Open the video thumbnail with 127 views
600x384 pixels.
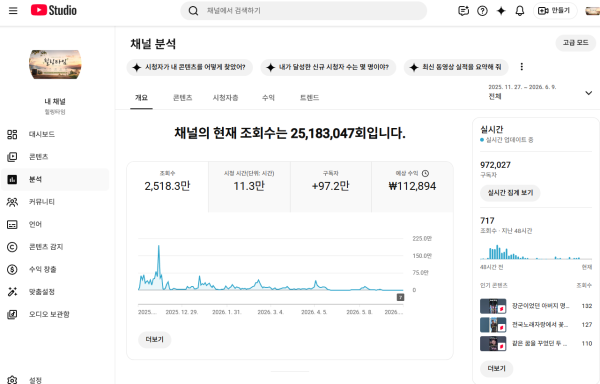[x=493, y=325]
